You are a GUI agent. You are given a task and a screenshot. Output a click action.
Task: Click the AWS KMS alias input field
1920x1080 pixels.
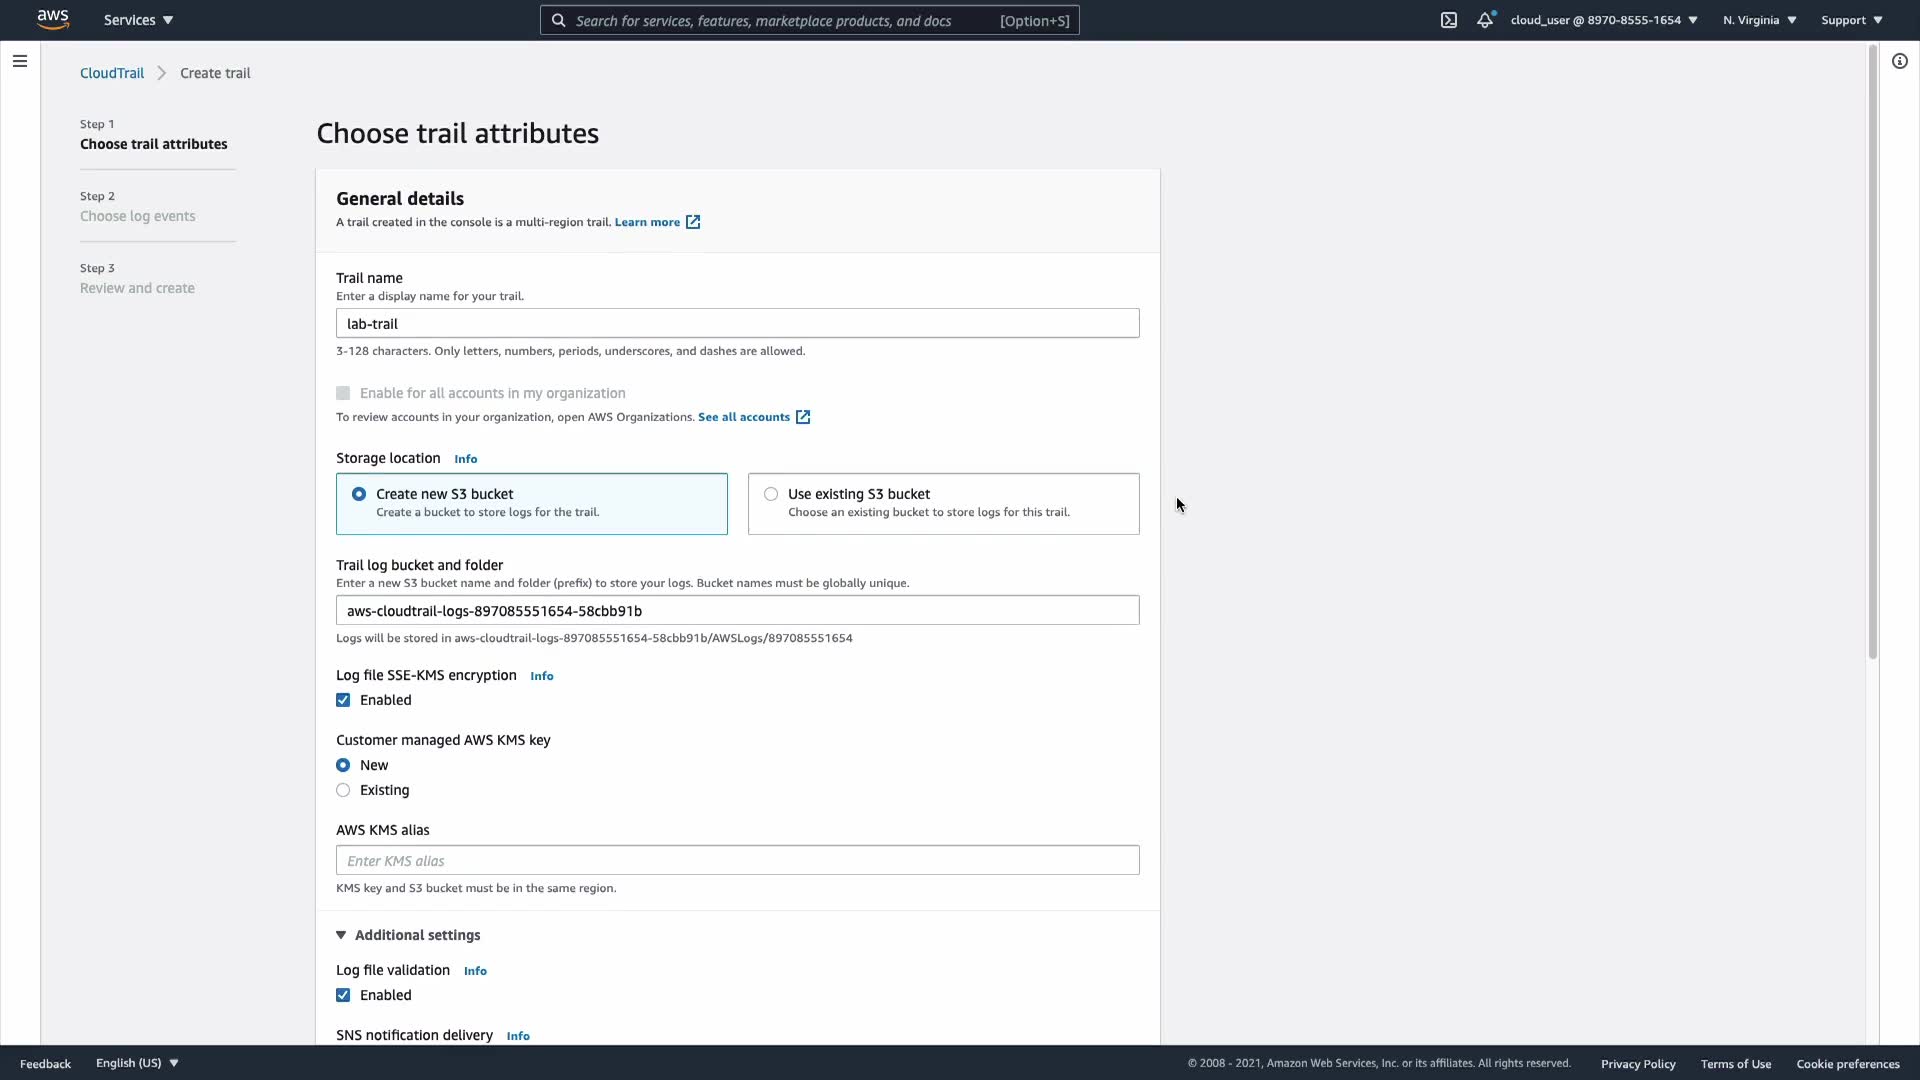click(x=737, y=860)
